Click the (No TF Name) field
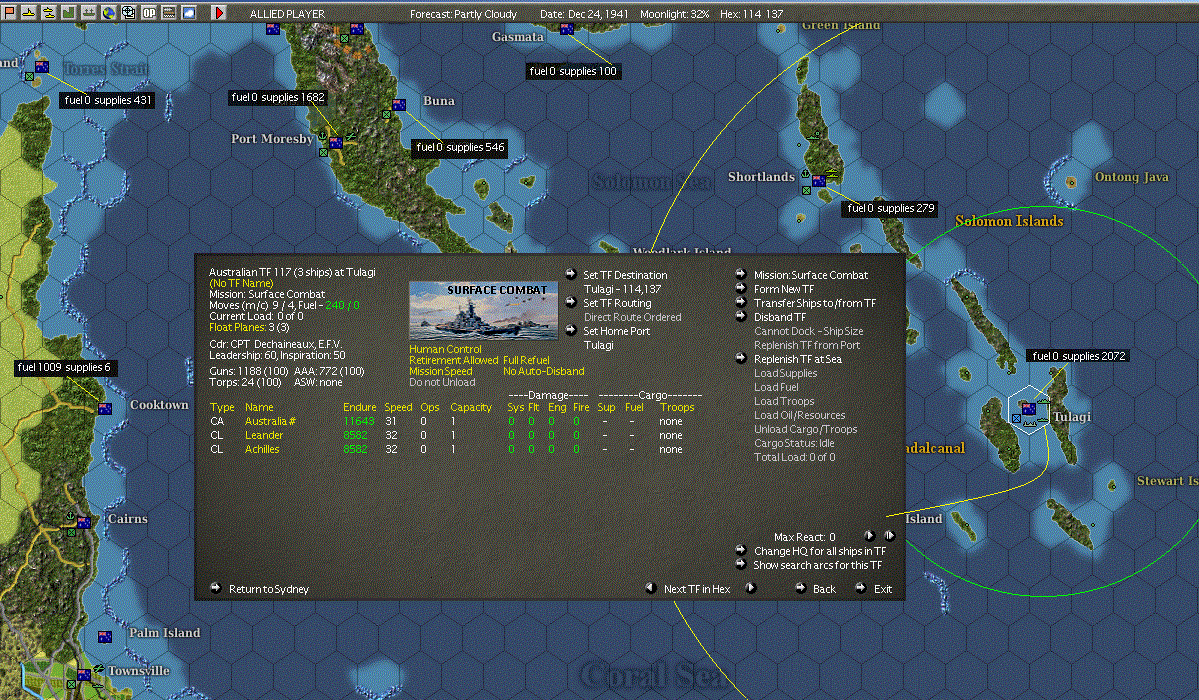Image resolution: width=1199 pixels, height=700 pixels. pos(241,283)
